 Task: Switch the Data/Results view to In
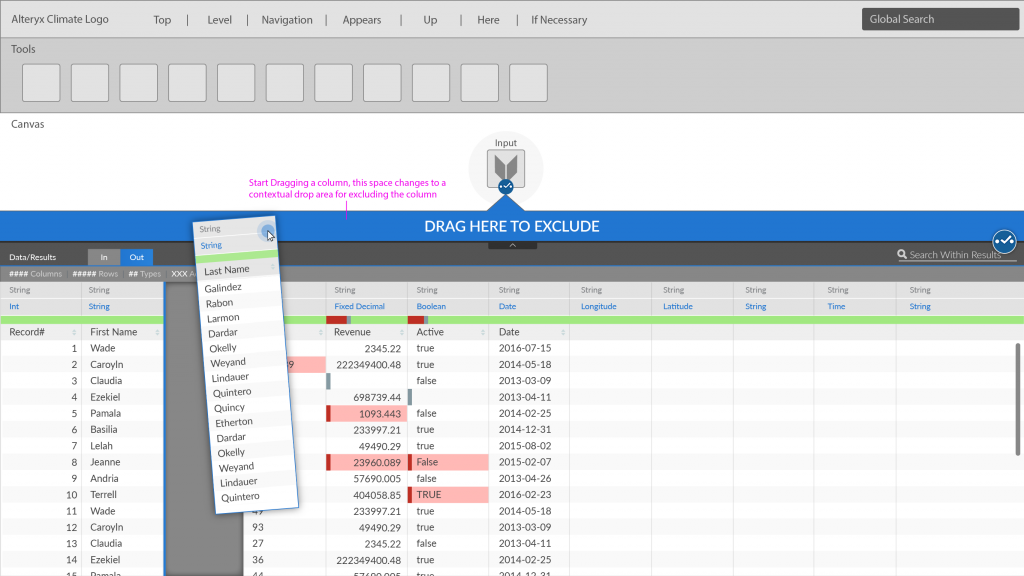tap(104, 257)
